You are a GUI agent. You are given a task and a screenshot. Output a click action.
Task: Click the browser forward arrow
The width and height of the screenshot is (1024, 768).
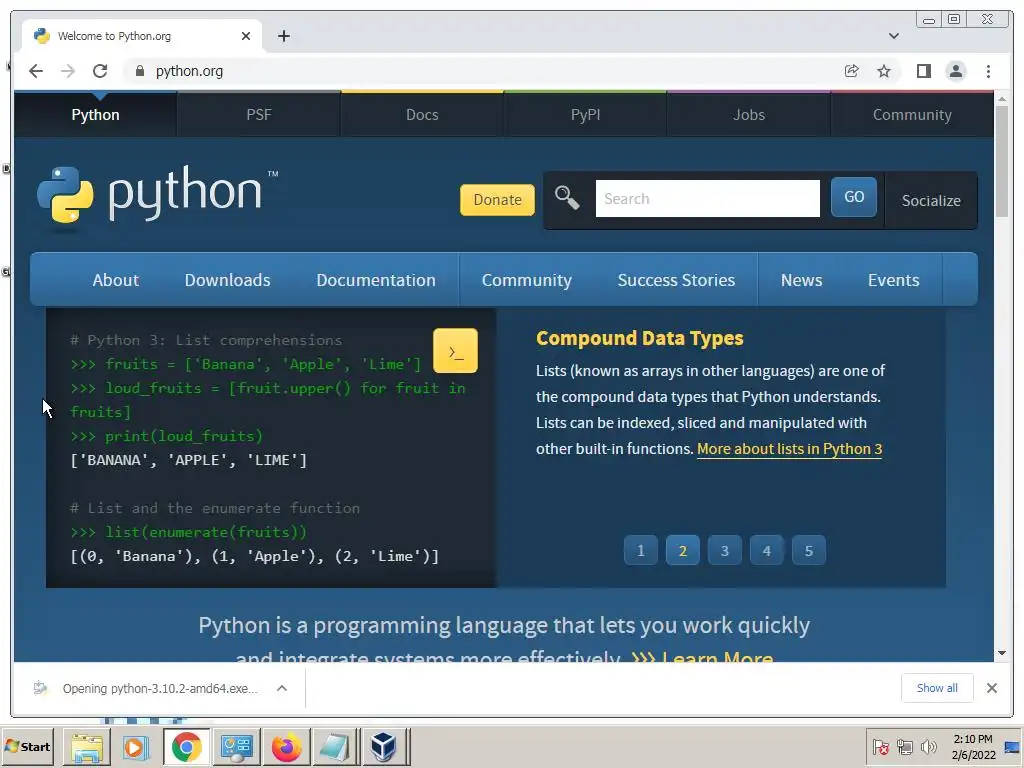click(68, 71)
